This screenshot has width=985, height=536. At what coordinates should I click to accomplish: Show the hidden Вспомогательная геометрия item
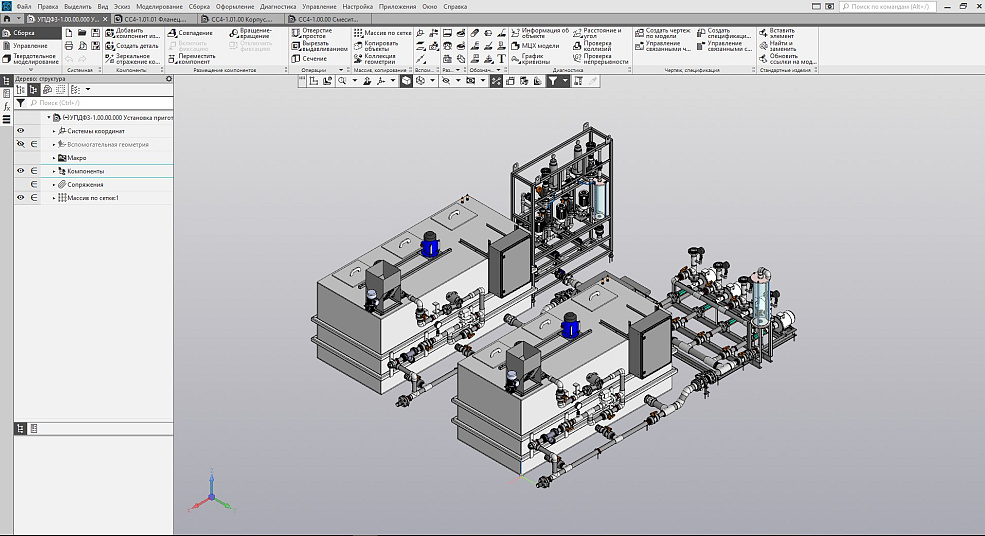coord(20,144)
